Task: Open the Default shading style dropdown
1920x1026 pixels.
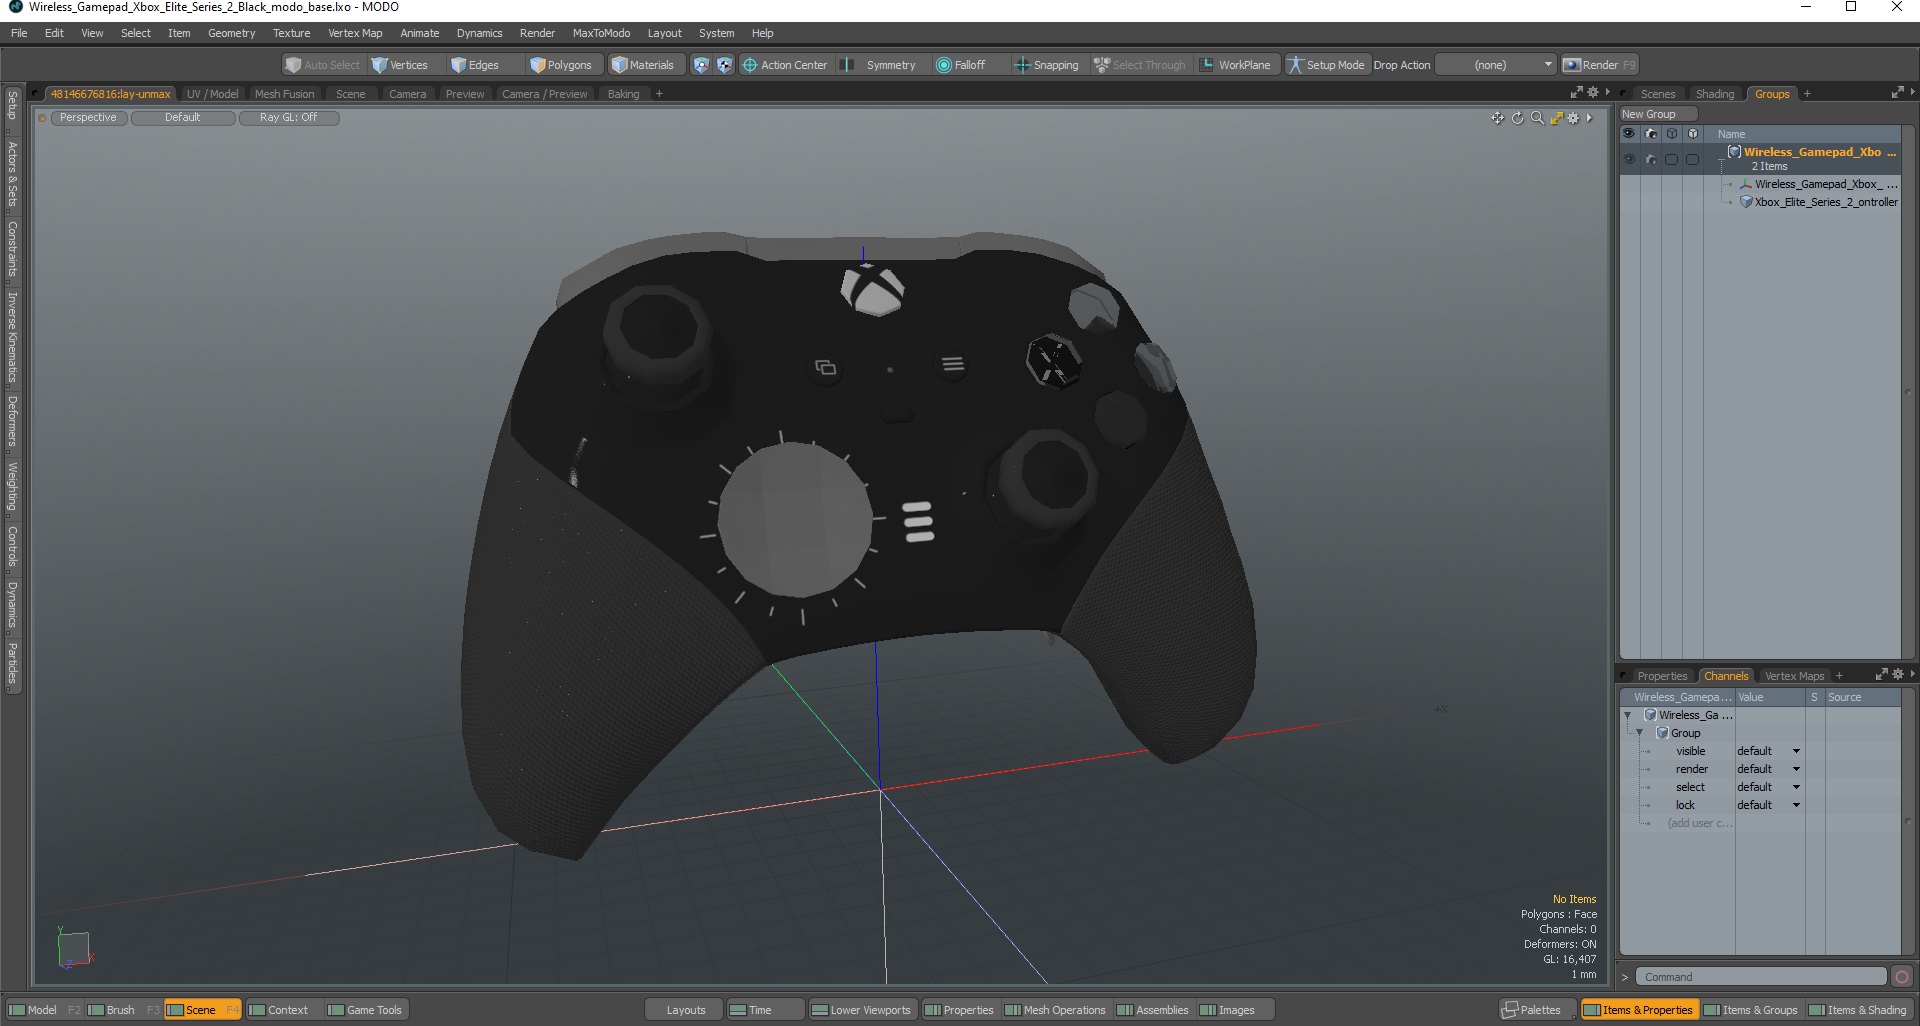Action: [183, 118]
